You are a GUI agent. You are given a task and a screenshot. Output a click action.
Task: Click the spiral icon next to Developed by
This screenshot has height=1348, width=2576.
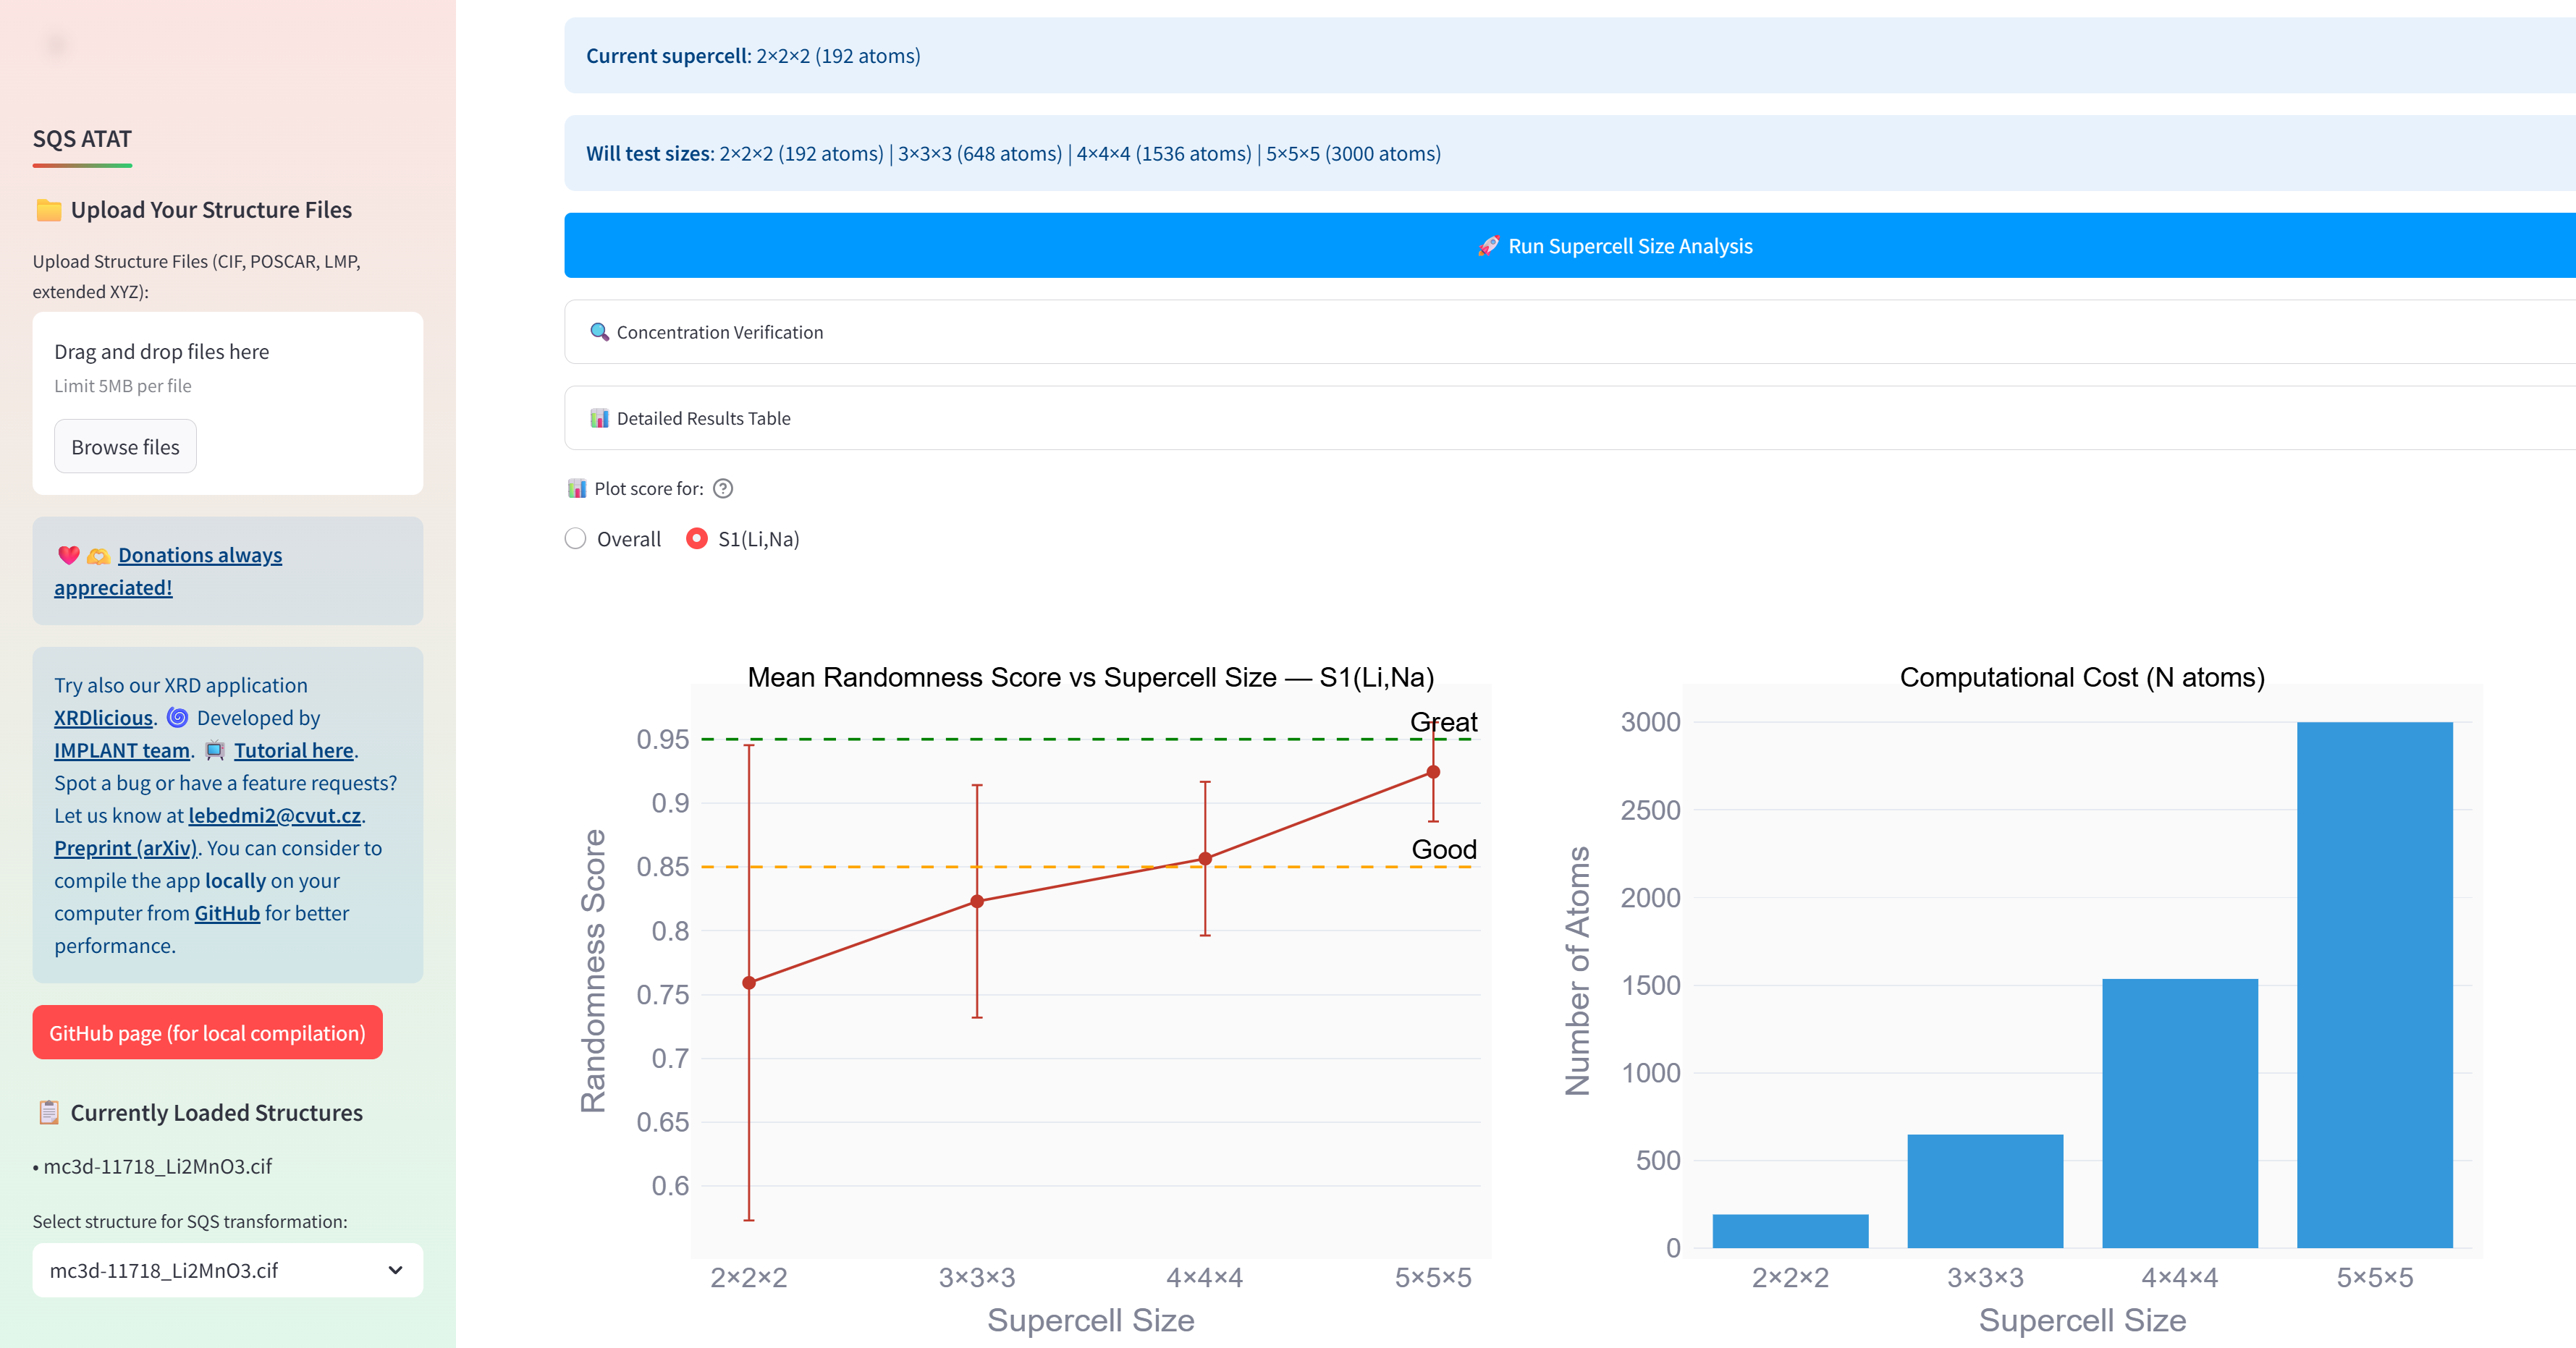click(x=178, y=718)
